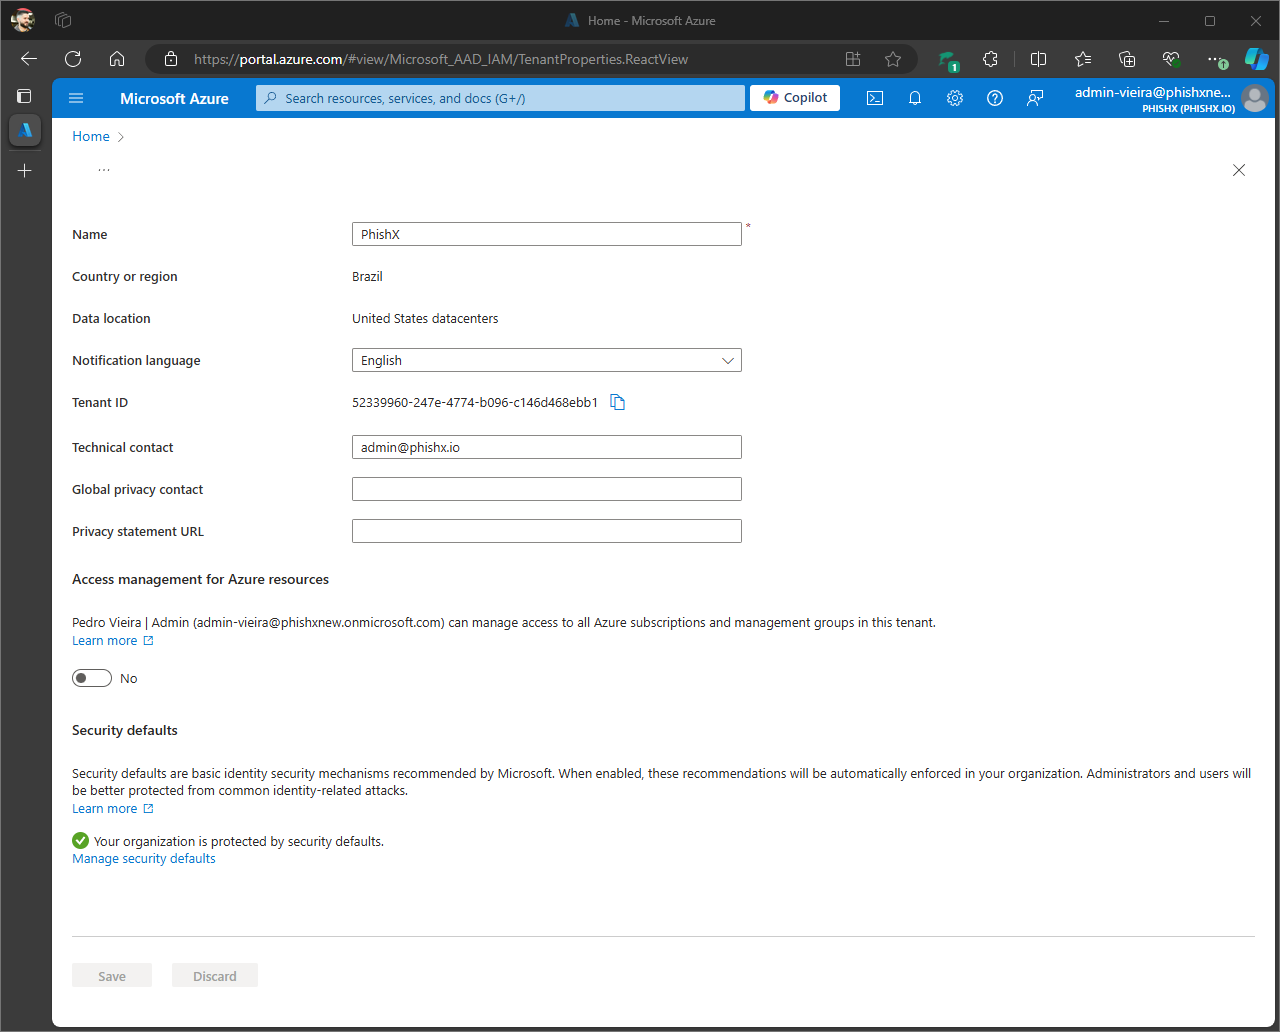Open Azure help and support icon
Screen dimensions: 1280x1032
[995, 98]
